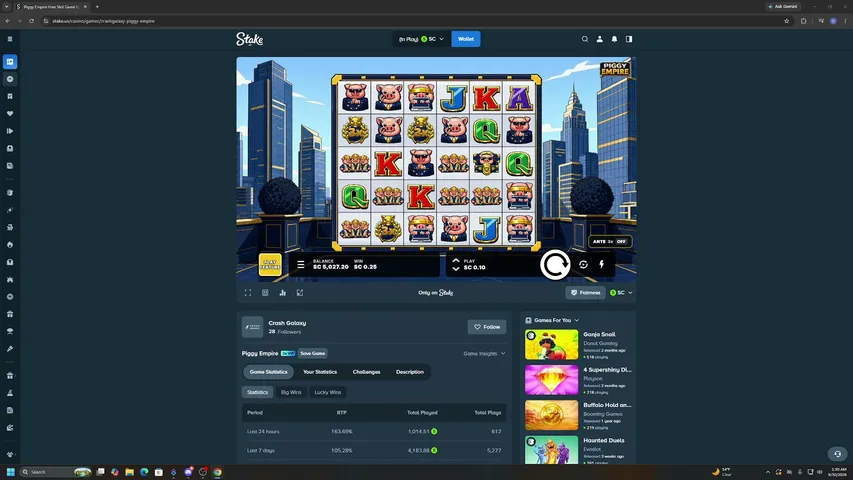Open the (In Play) SC currency dropdown
This screenshot has height=480, width=853.
[x=421, y=39]
